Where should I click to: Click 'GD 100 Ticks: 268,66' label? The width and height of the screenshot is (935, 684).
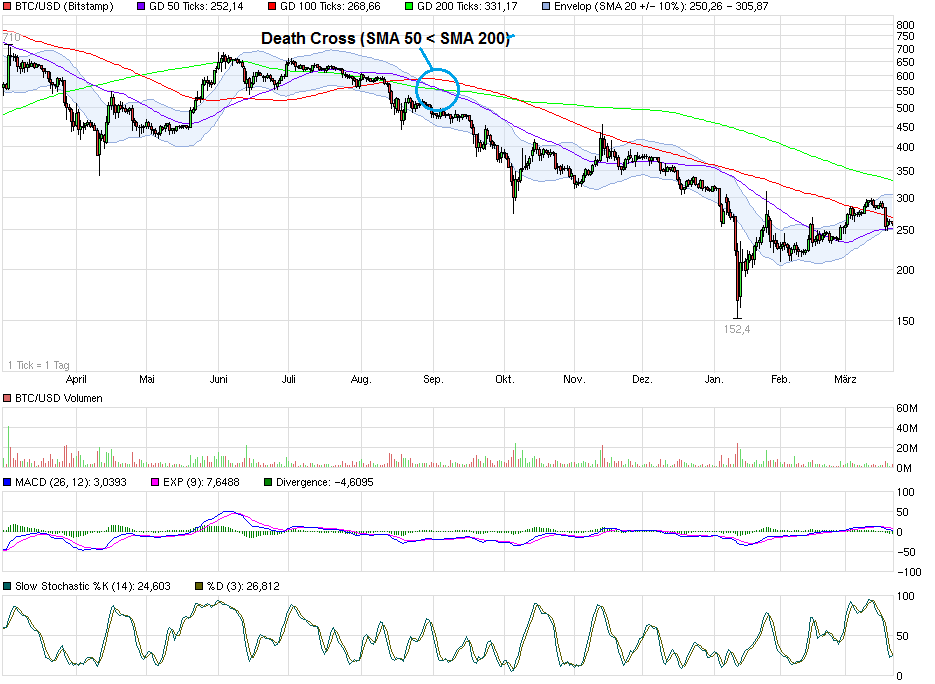click(x=330, y=7)
